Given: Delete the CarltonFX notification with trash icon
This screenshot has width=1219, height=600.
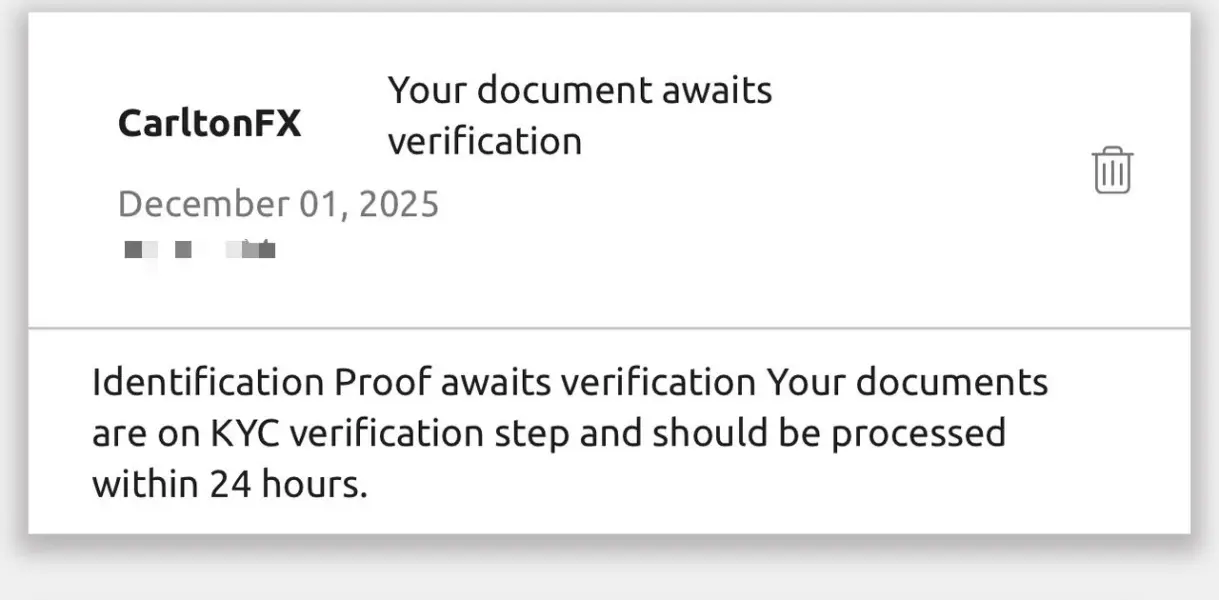Looking at the screenshot, I should pyautogui.click(x=1111, y=170).
